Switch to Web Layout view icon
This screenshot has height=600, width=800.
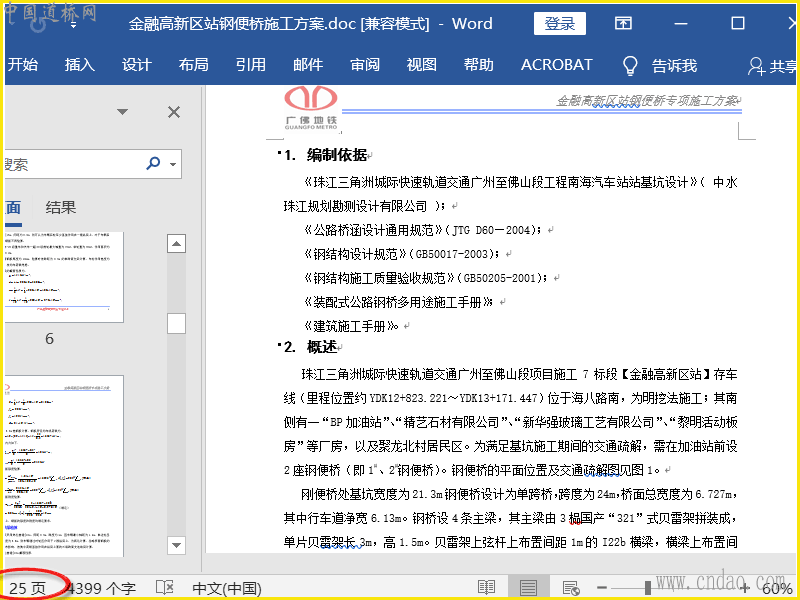[570, 587]
